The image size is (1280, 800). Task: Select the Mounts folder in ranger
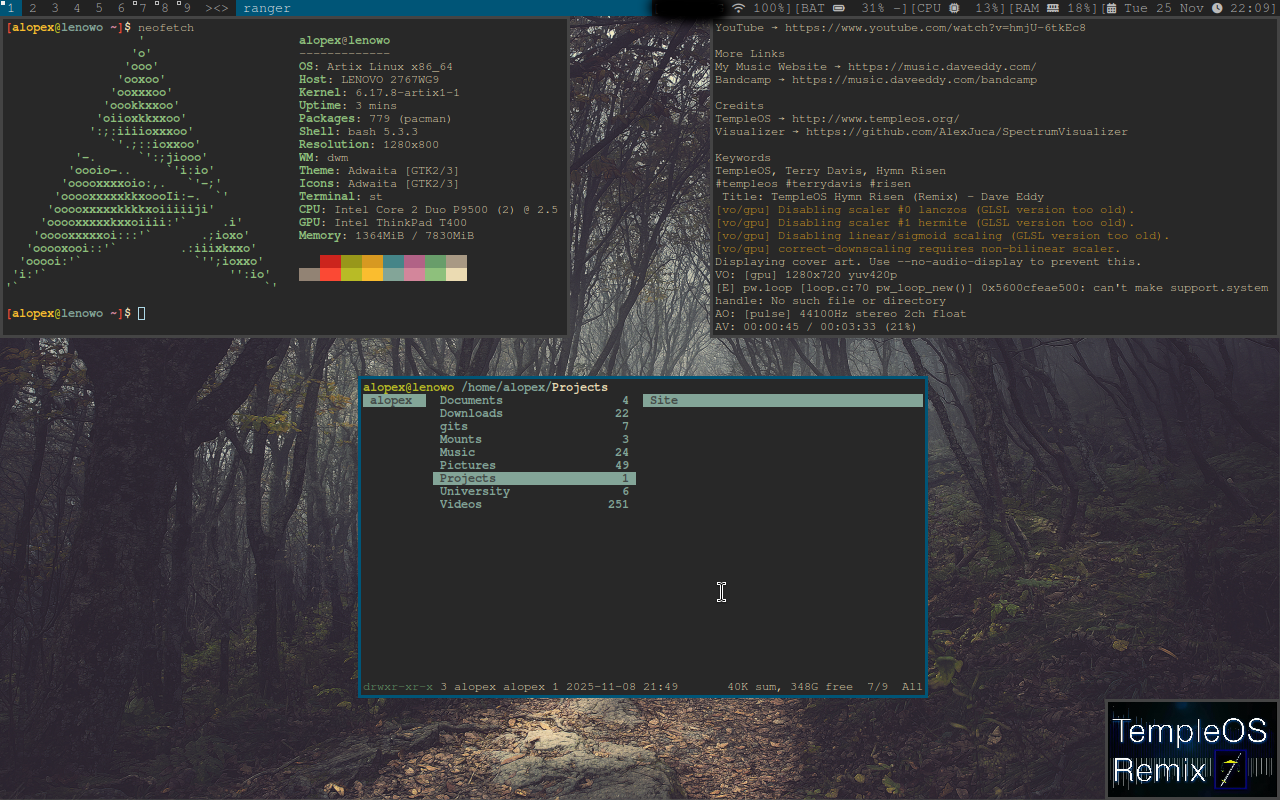point(534,440)
